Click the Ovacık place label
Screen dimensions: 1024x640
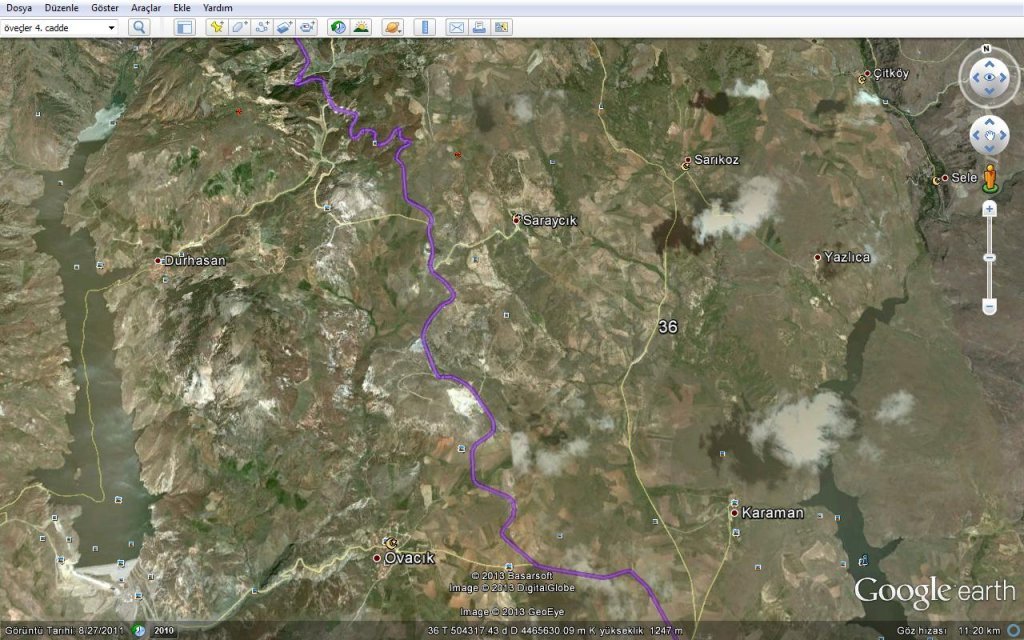[x=410, y=558]
